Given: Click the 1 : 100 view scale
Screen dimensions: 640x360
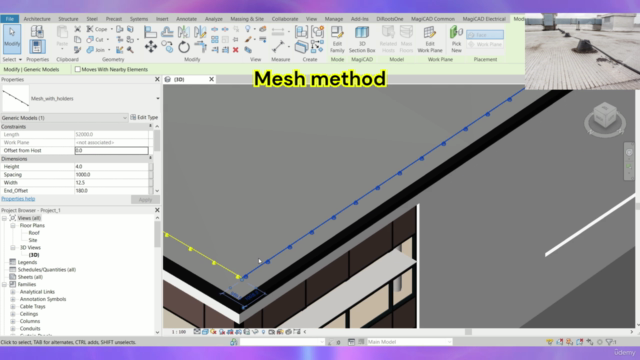Looking at the screenshot, I should point(179,332).
